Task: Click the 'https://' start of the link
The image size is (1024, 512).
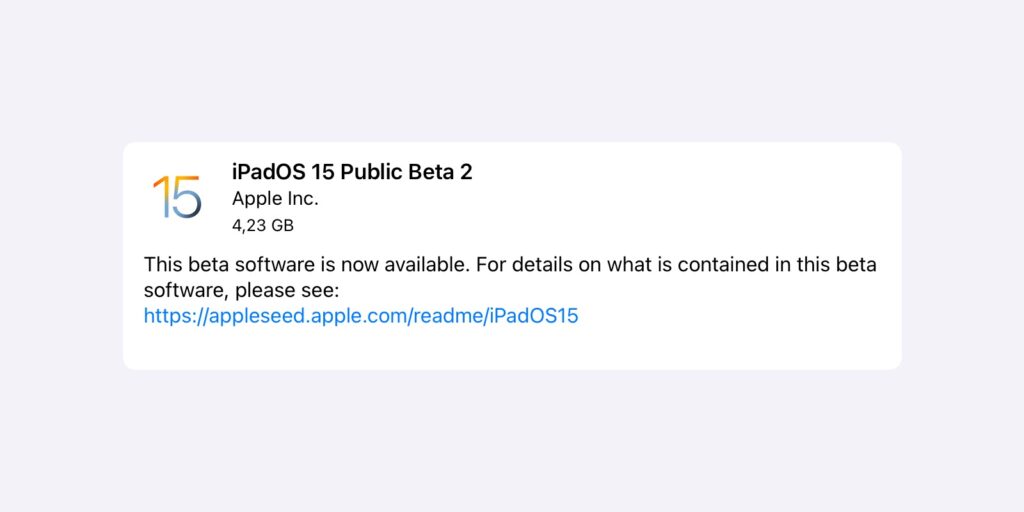Action: coord(172,316)
